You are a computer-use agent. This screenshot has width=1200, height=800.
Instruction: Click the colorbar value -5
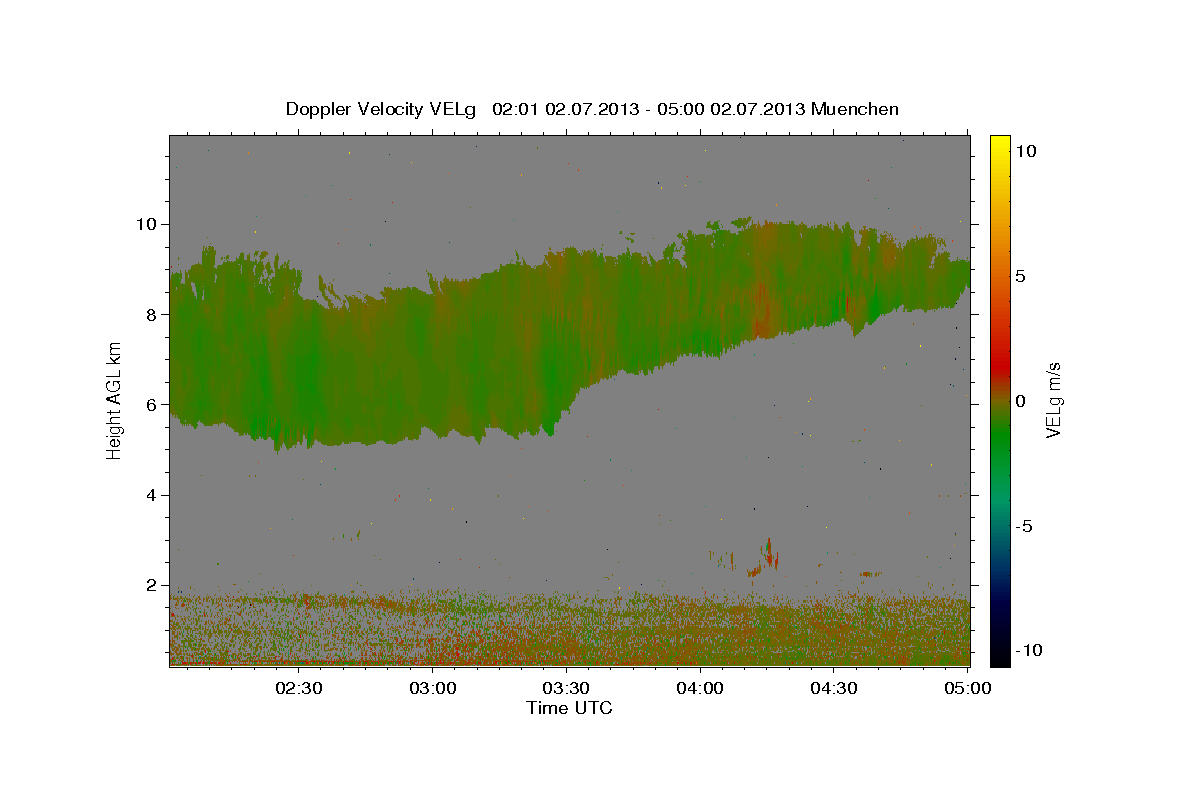click(1025, 526)
